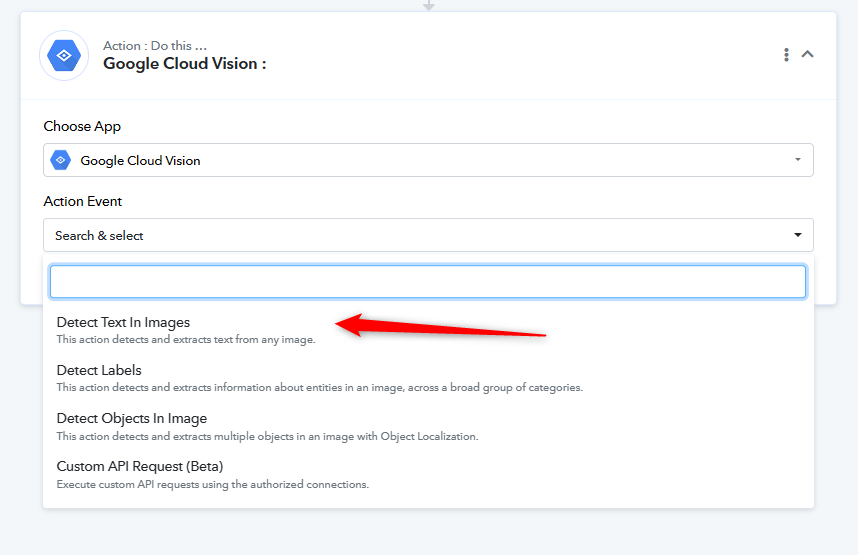Open the Choose App dropdown

click(428, 160)
